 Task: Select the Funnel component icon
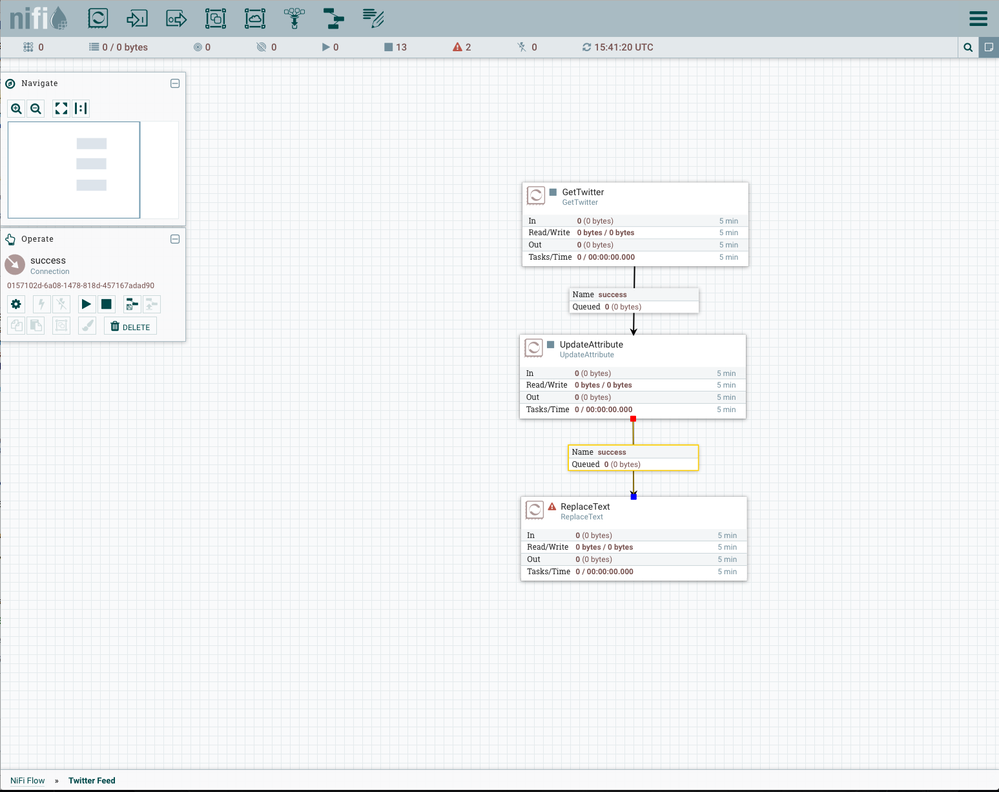294,18
